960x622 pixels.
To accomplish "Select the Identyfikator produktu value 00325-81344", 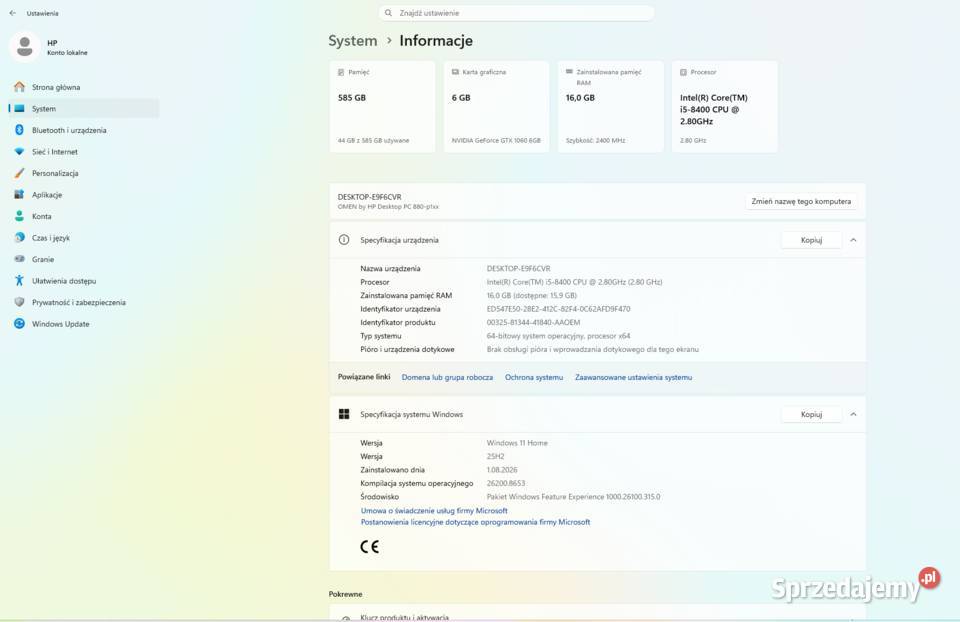I will (533, 323).
